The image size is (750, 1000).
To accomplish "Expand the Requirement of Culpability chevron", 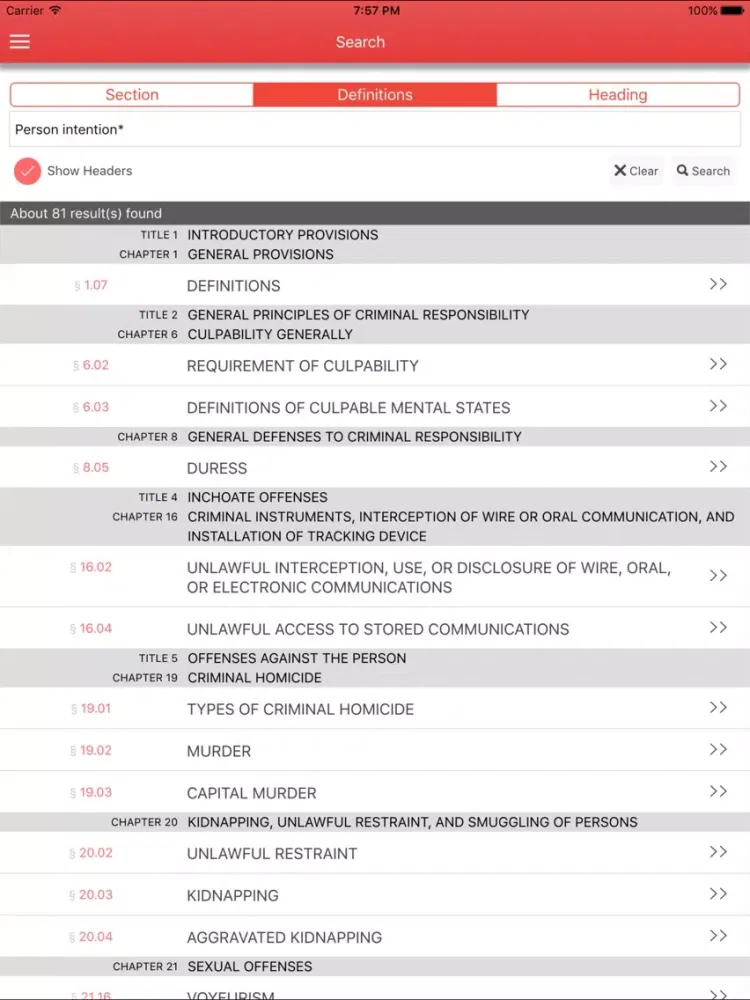I will (717, 364).
